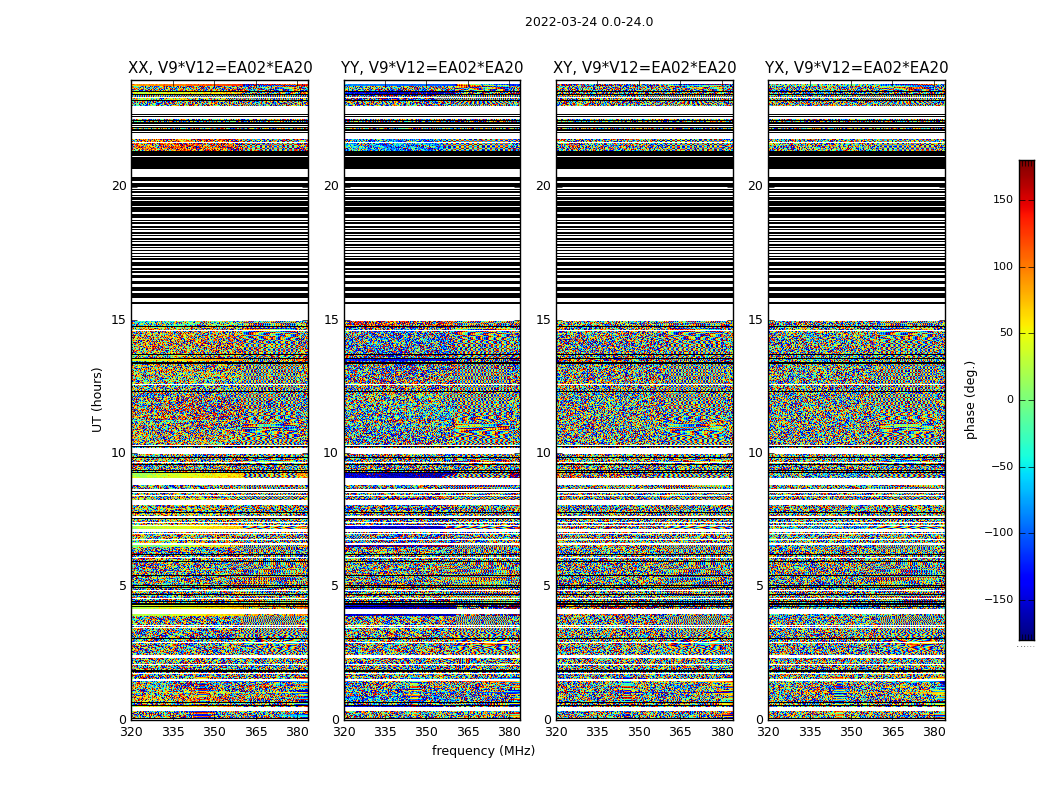This screenshot has width=1050, height=800.
Task: Click the UT (hours) axis label
Action: 97,400
